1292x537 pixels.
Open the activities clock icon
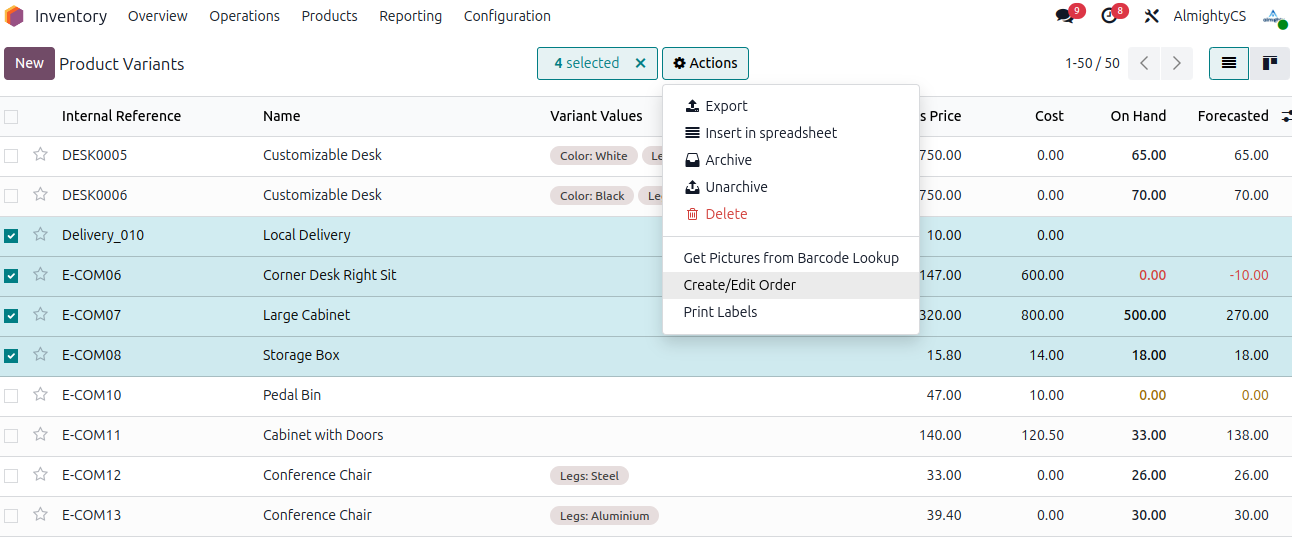tap(1109, 16)
